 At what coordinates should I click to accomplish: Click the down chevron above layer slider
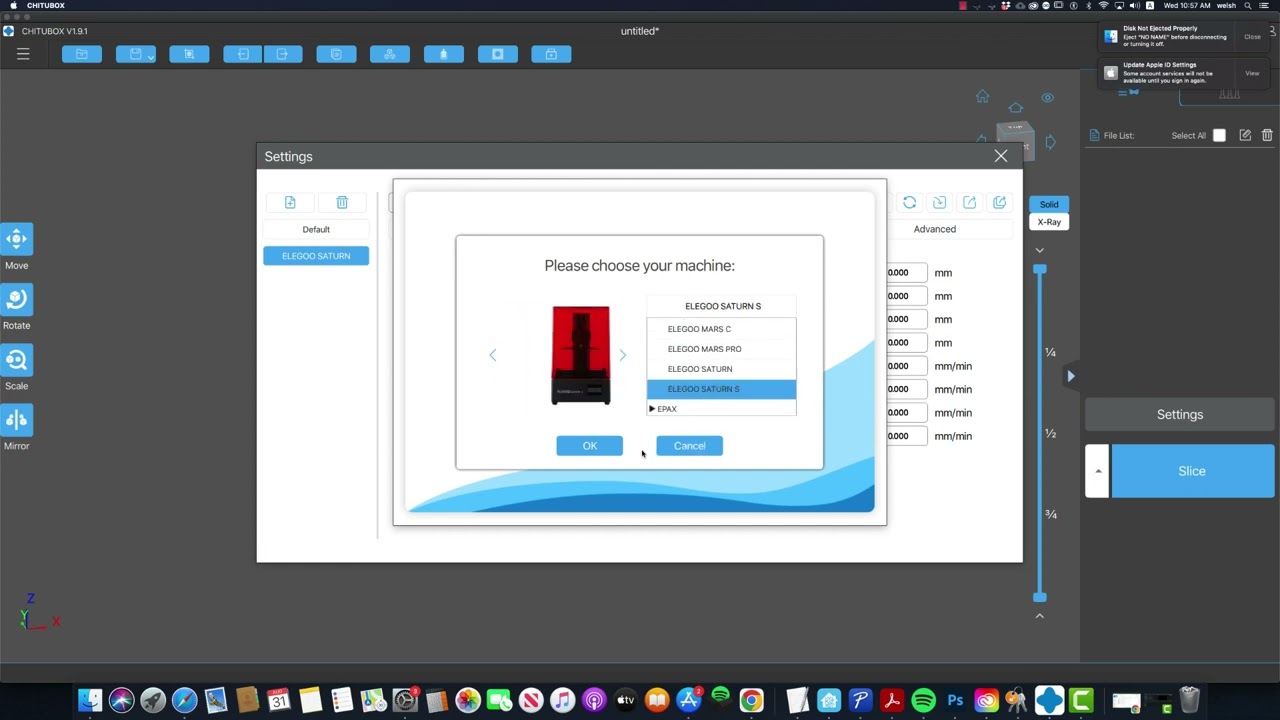1040,250
